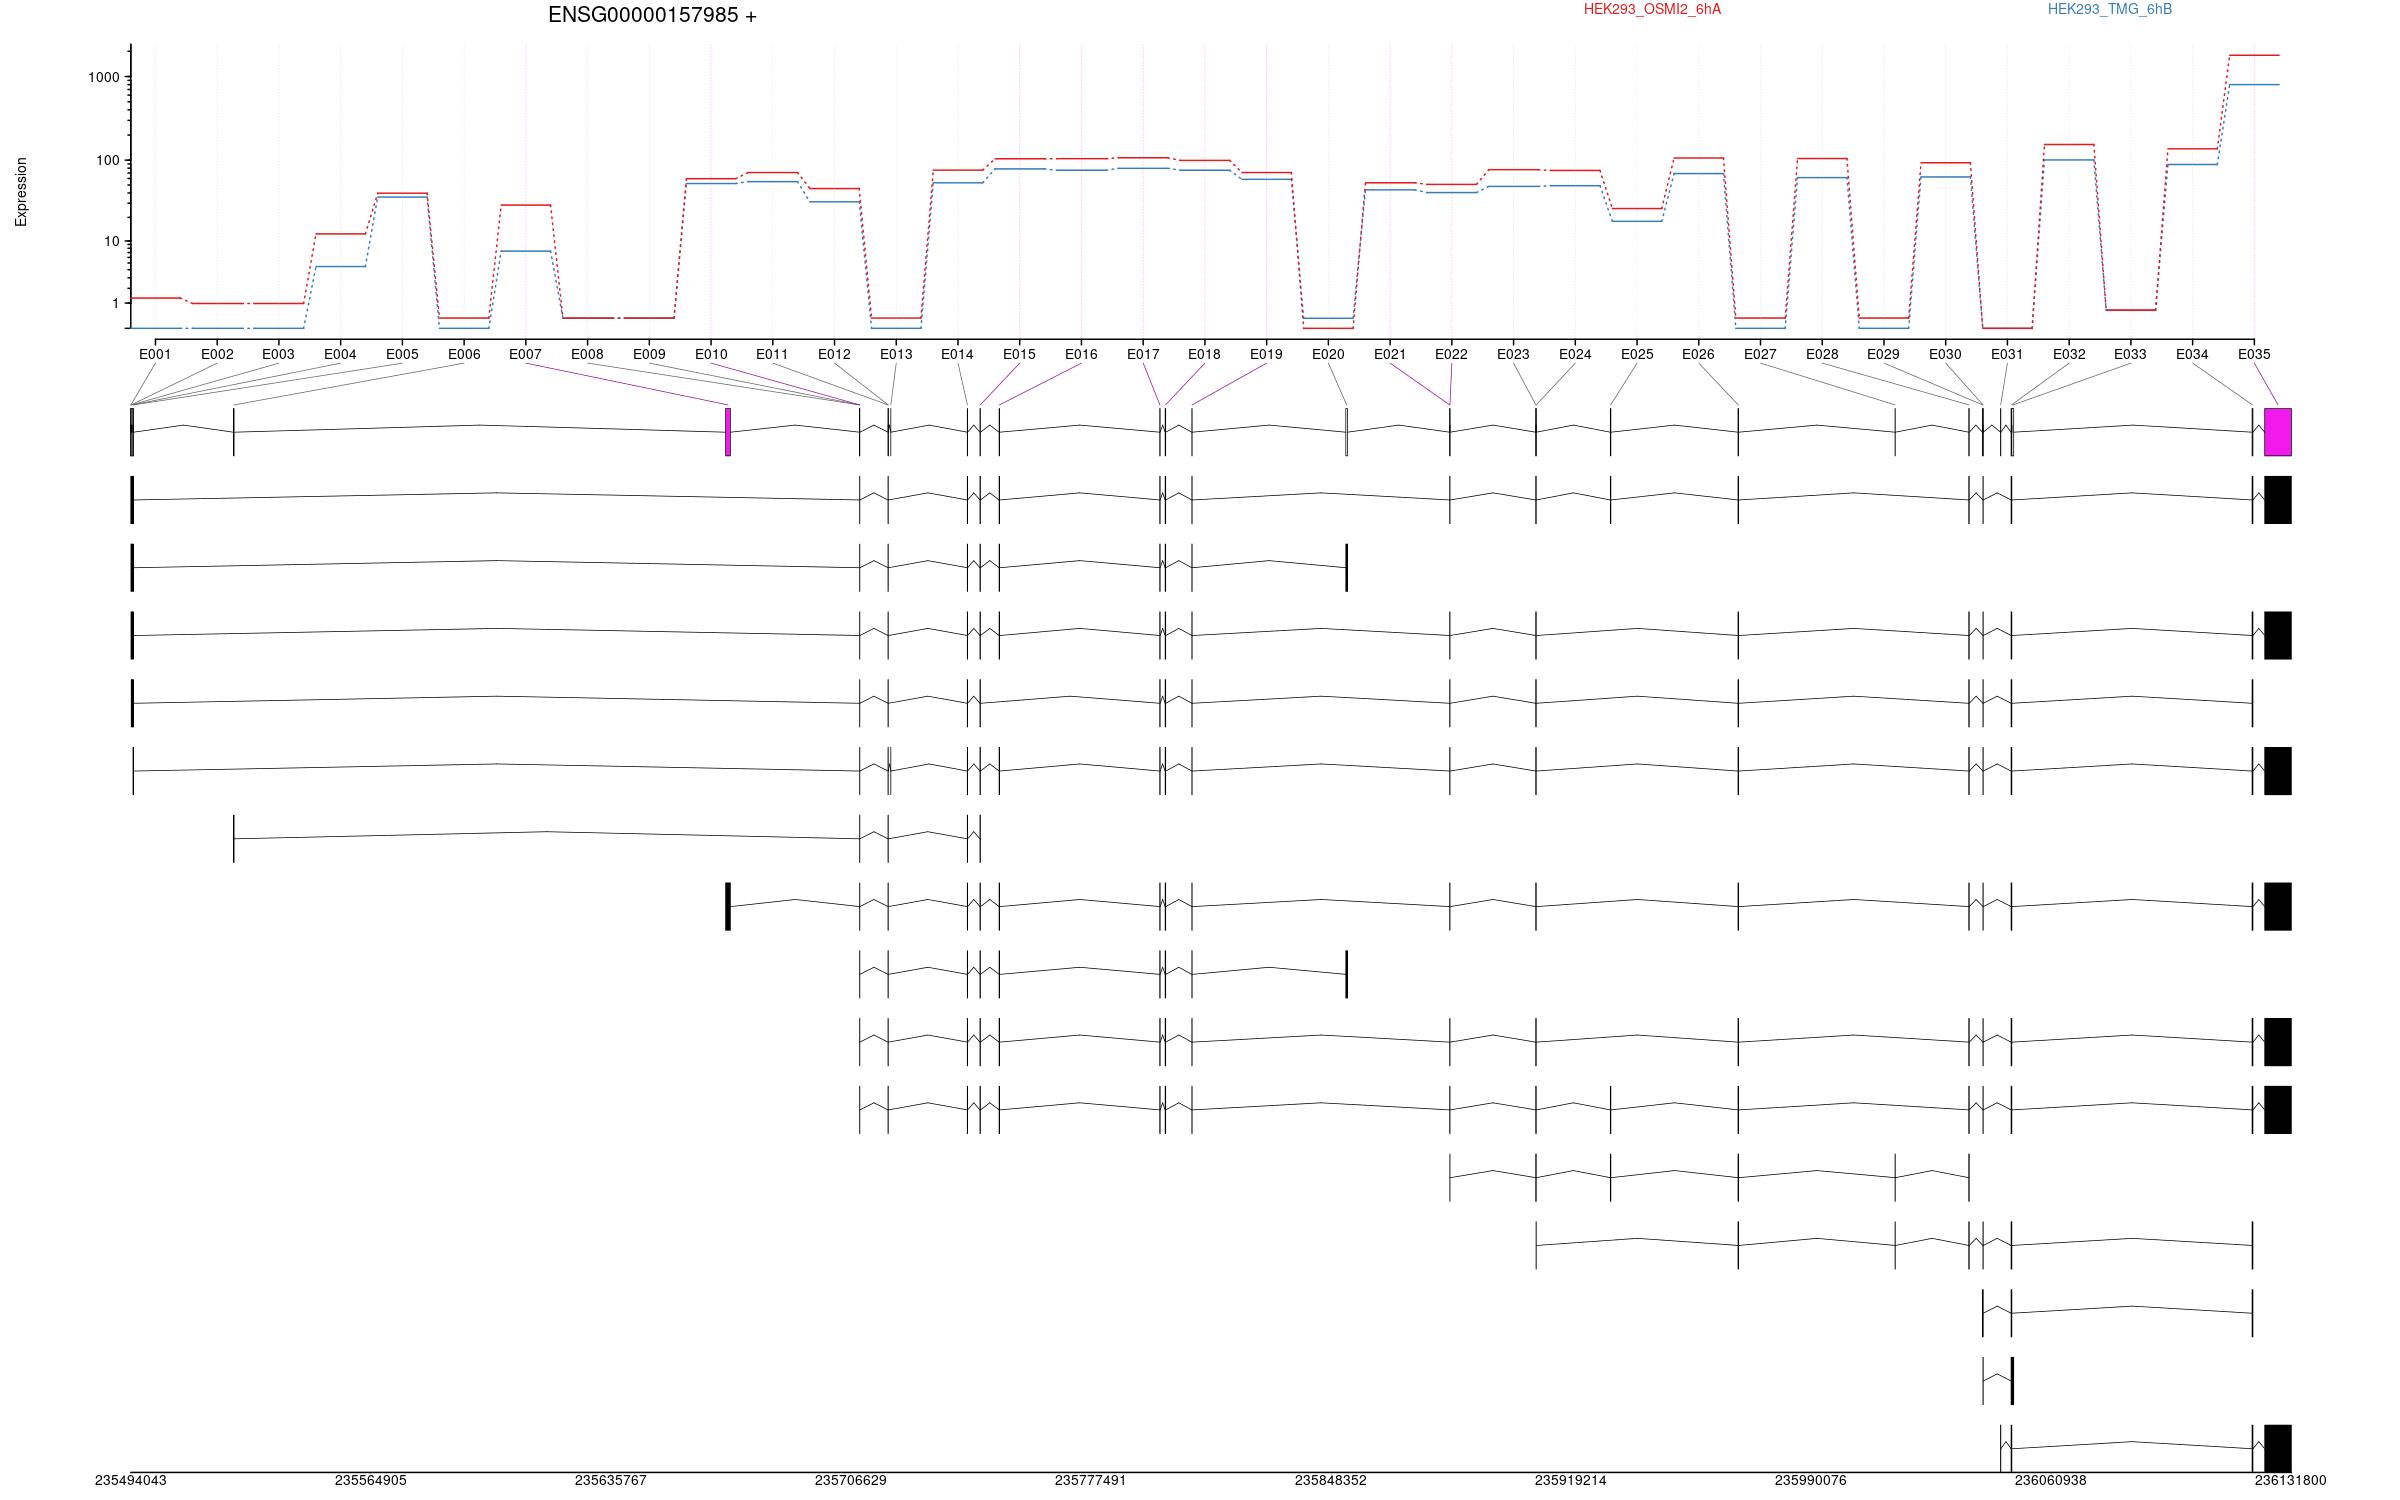Click exon label E028
2400x1500 pixels.
coord(1822,354)
